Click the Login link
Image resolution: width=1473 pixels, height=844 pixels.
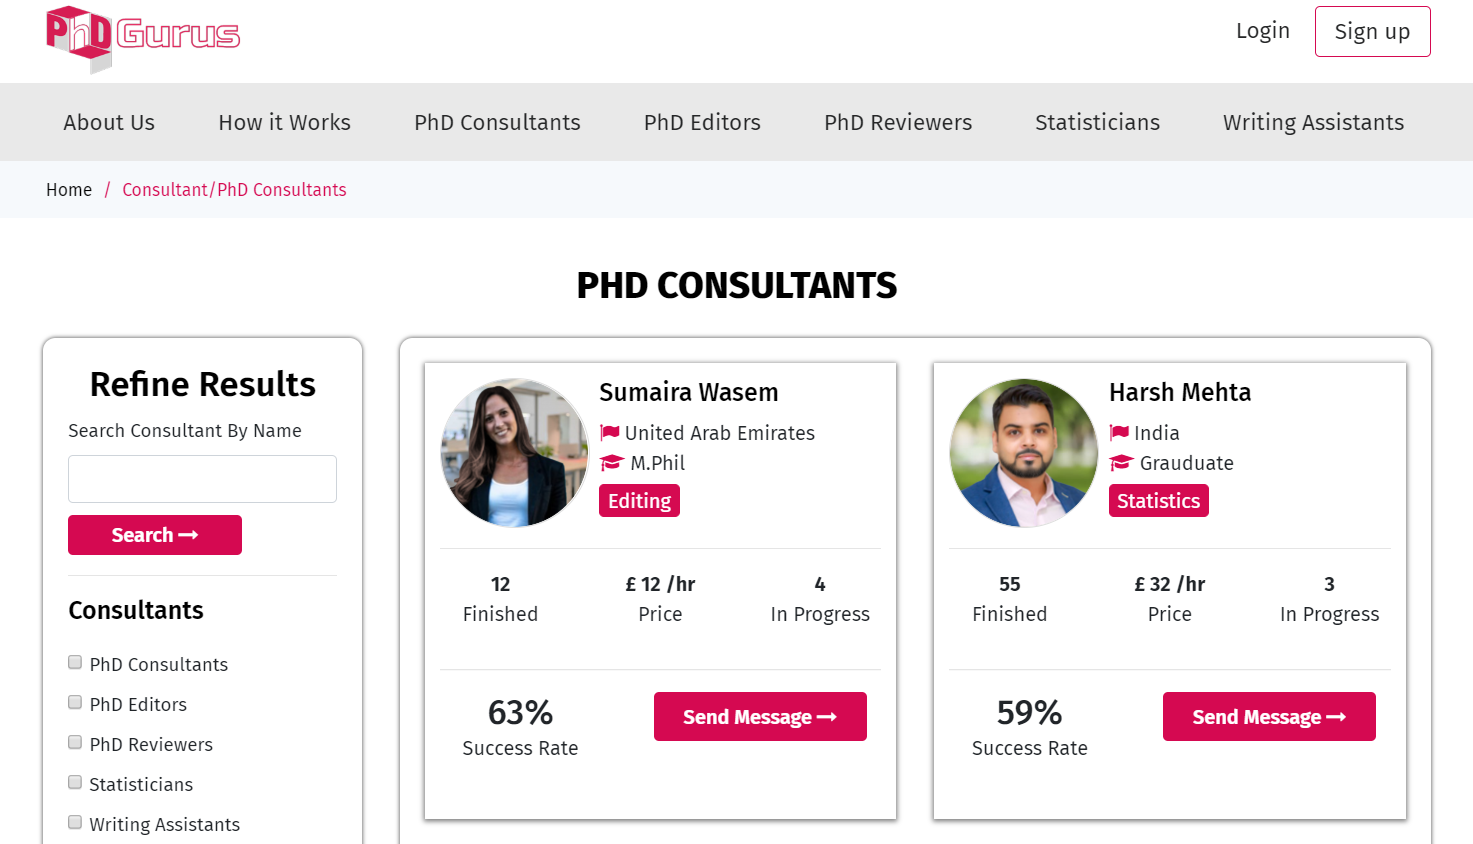point(1263,31)
